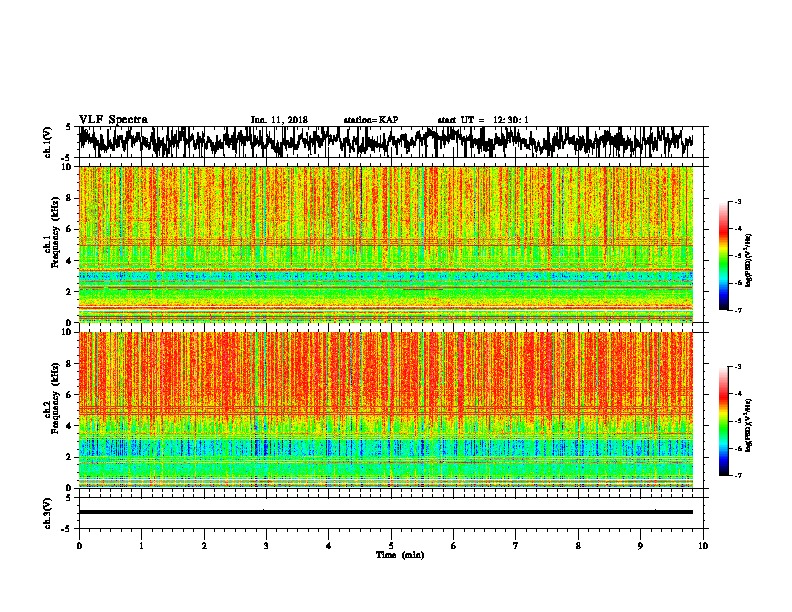Click the ch.1 voltage waveform trace panel
The image size is (792, 612).
[390, 142]
